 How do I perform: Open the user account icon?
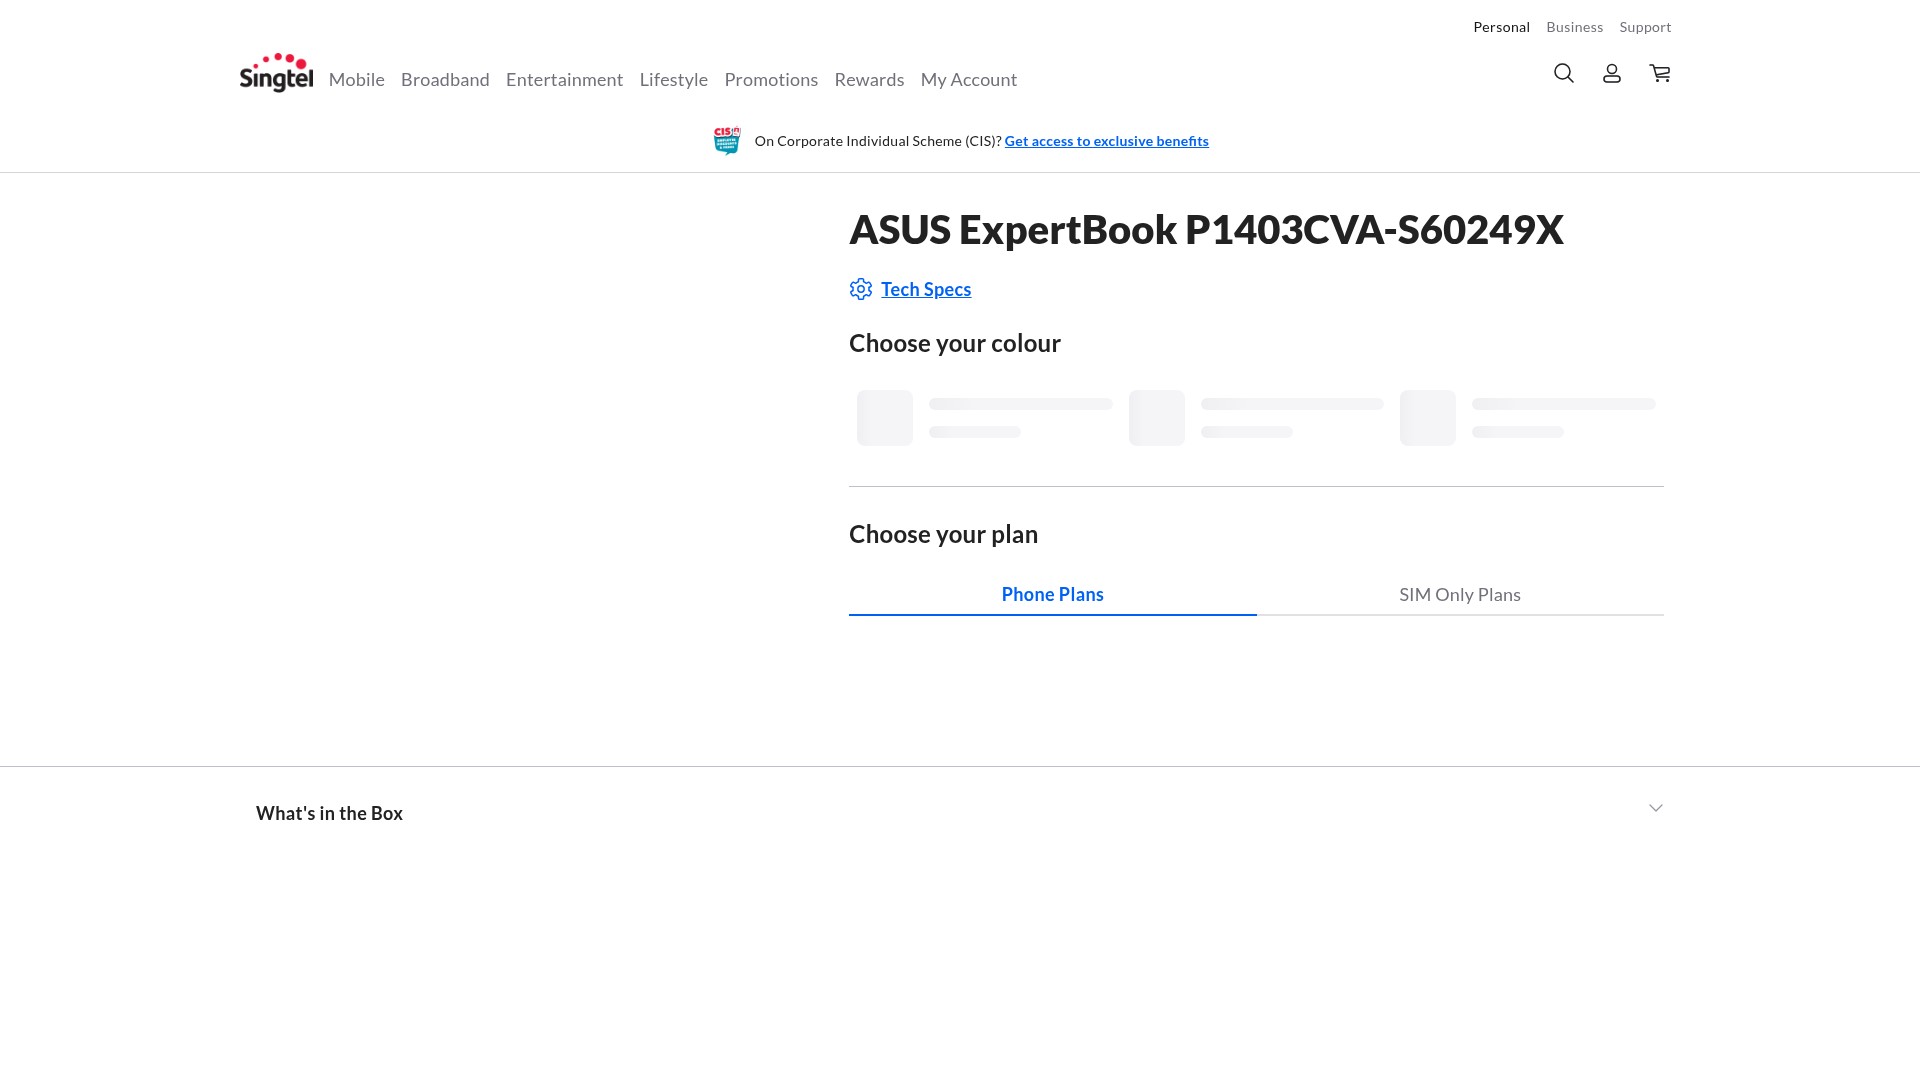[x=1612, y=73]
